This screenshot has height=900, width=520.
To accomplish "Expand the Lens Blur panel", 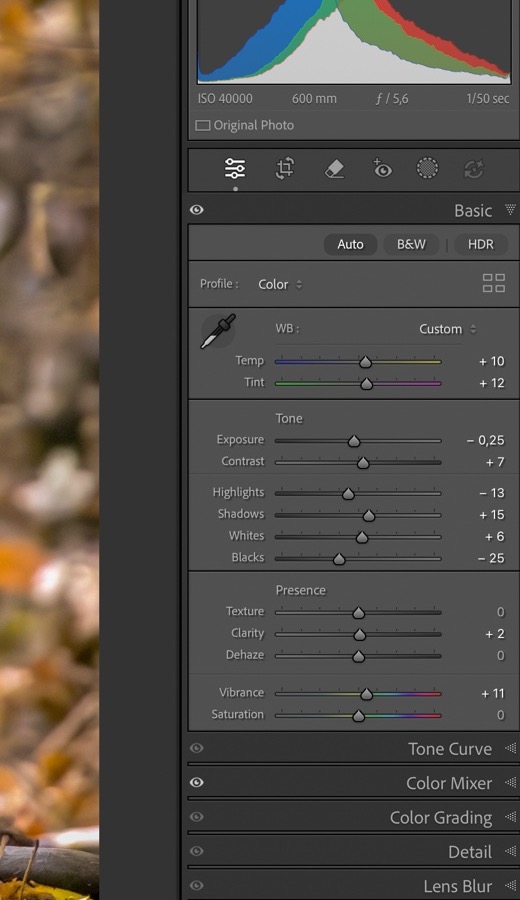I will click(x=510, y=886).
